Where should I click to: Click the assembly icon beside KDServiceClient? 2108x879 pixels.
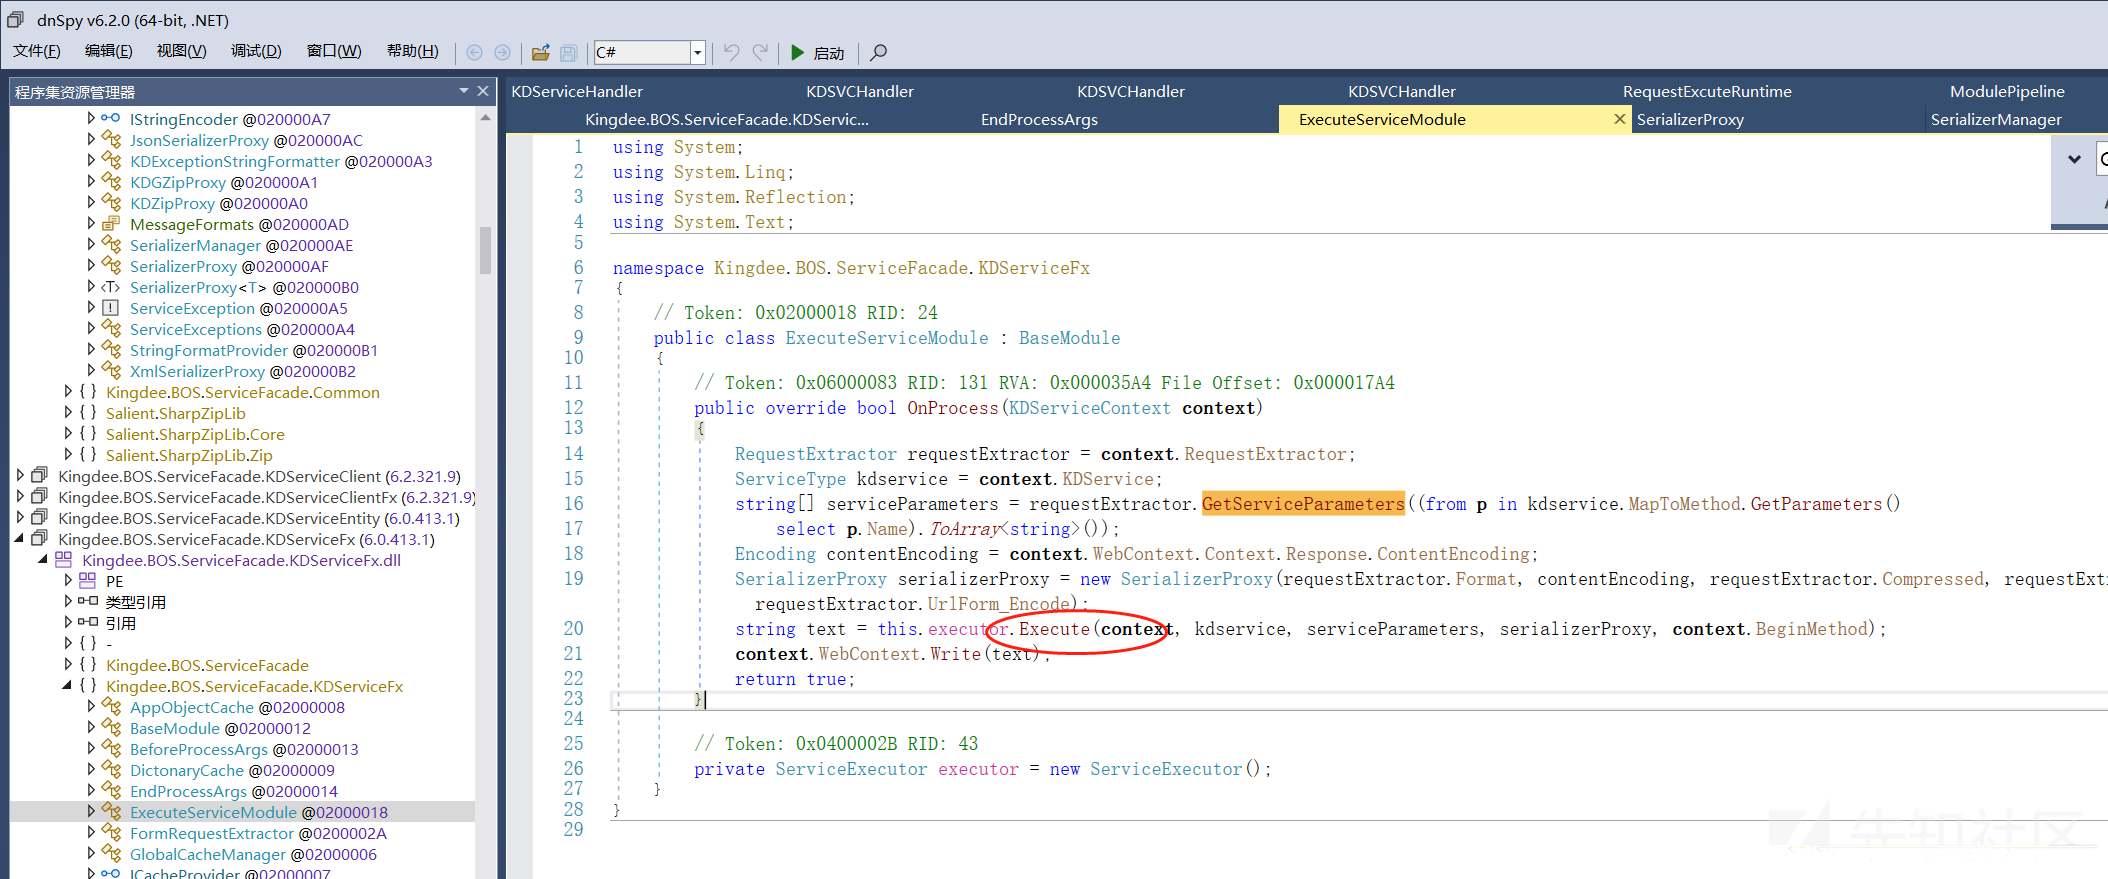(39, 476)
